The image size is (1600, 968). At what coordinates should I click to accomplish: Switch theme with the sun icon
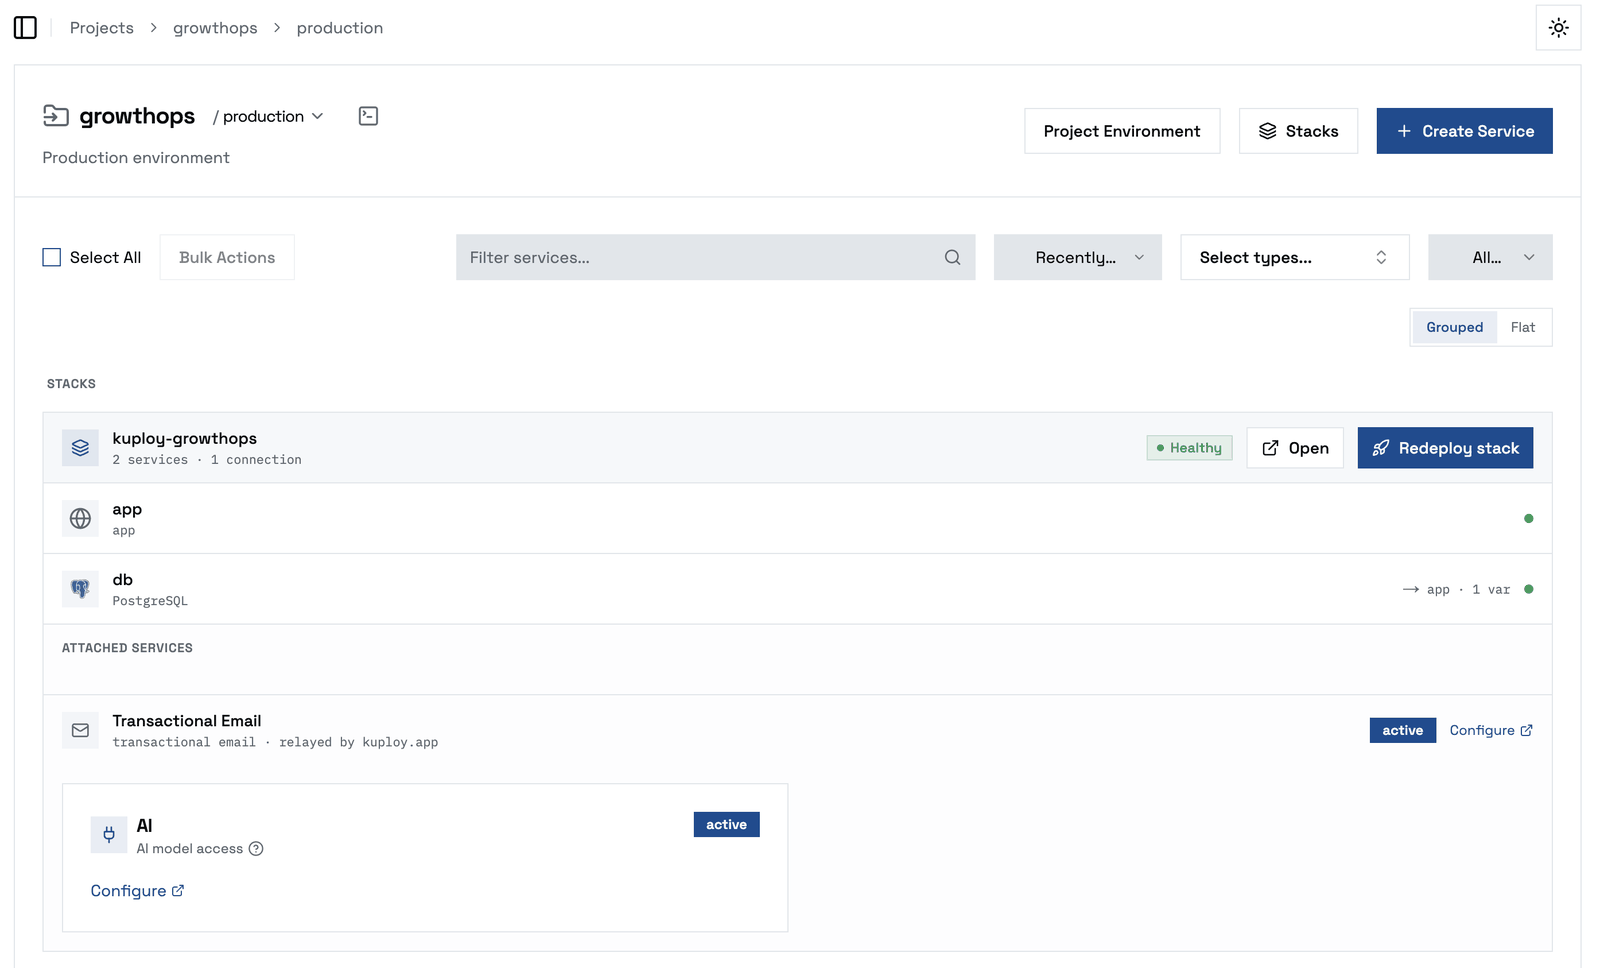tap(1558, 28)
